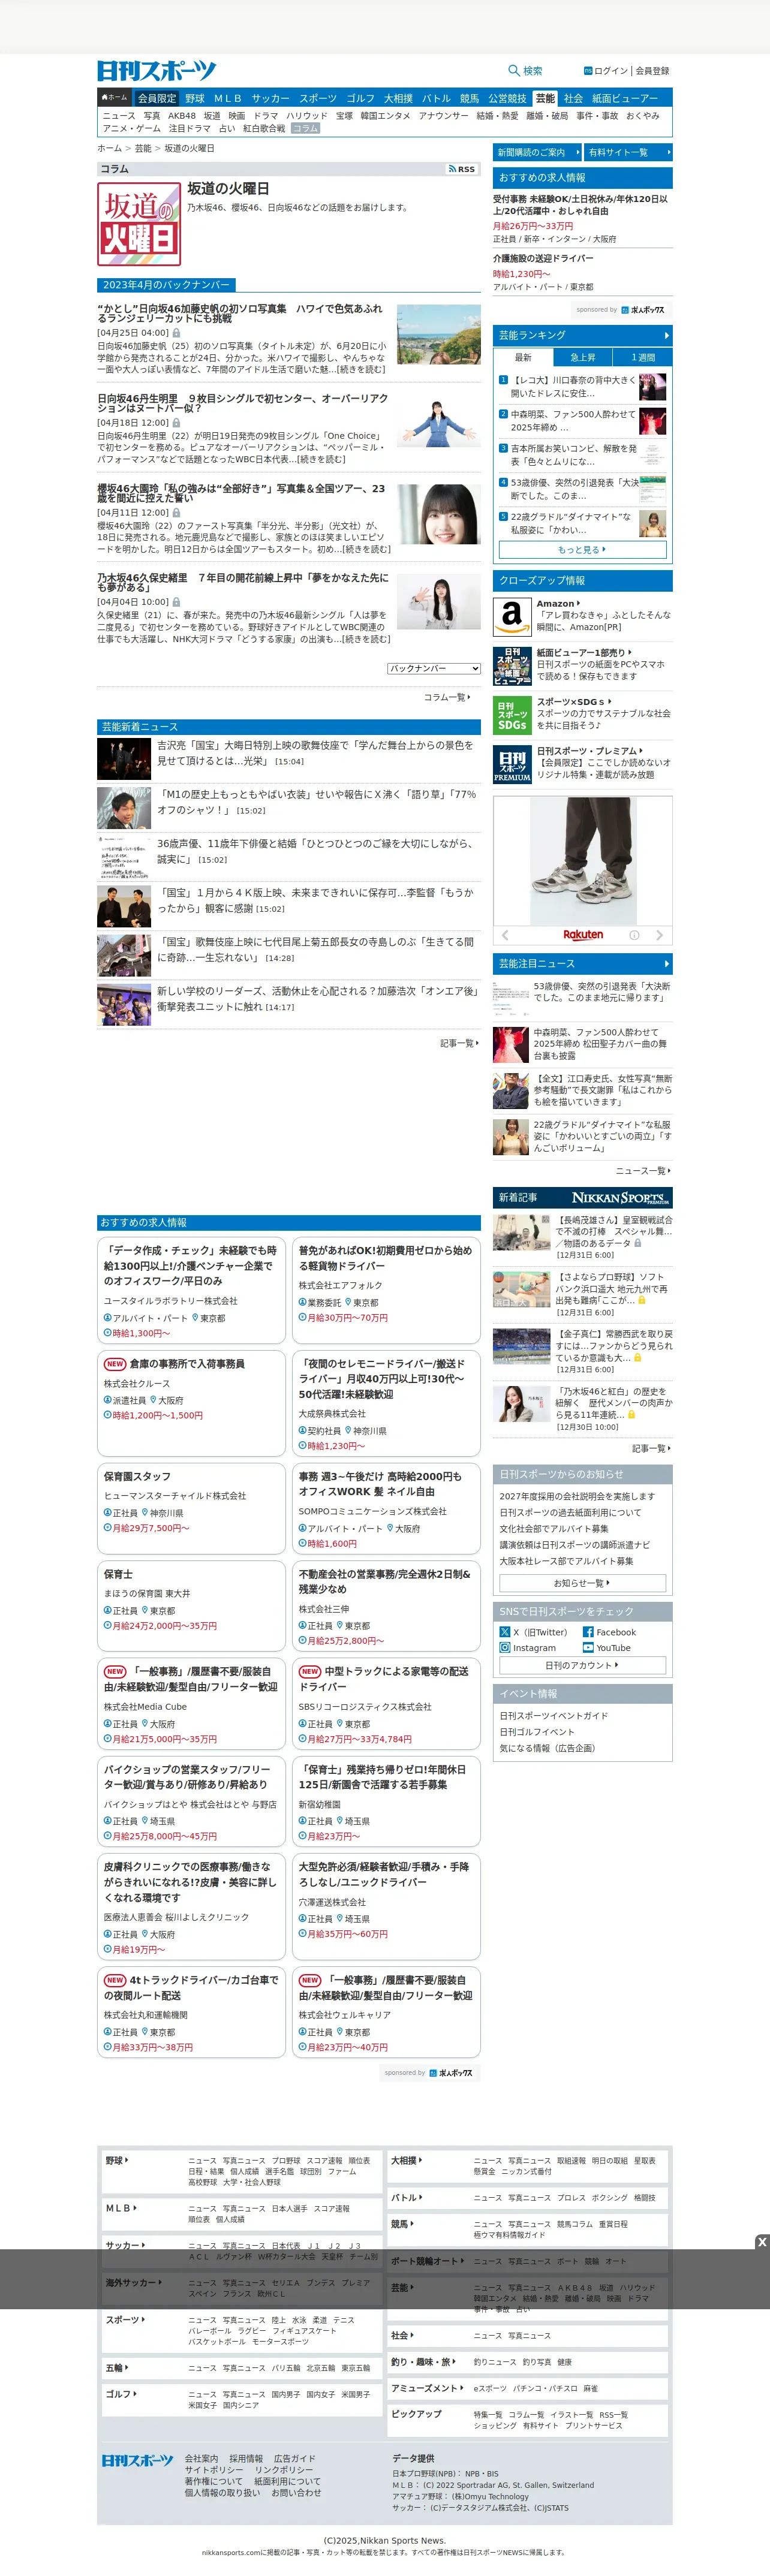The width and height of the screenshot is (770, 2576).
Task: Click the ns login icon
Action: coord(588,71)
